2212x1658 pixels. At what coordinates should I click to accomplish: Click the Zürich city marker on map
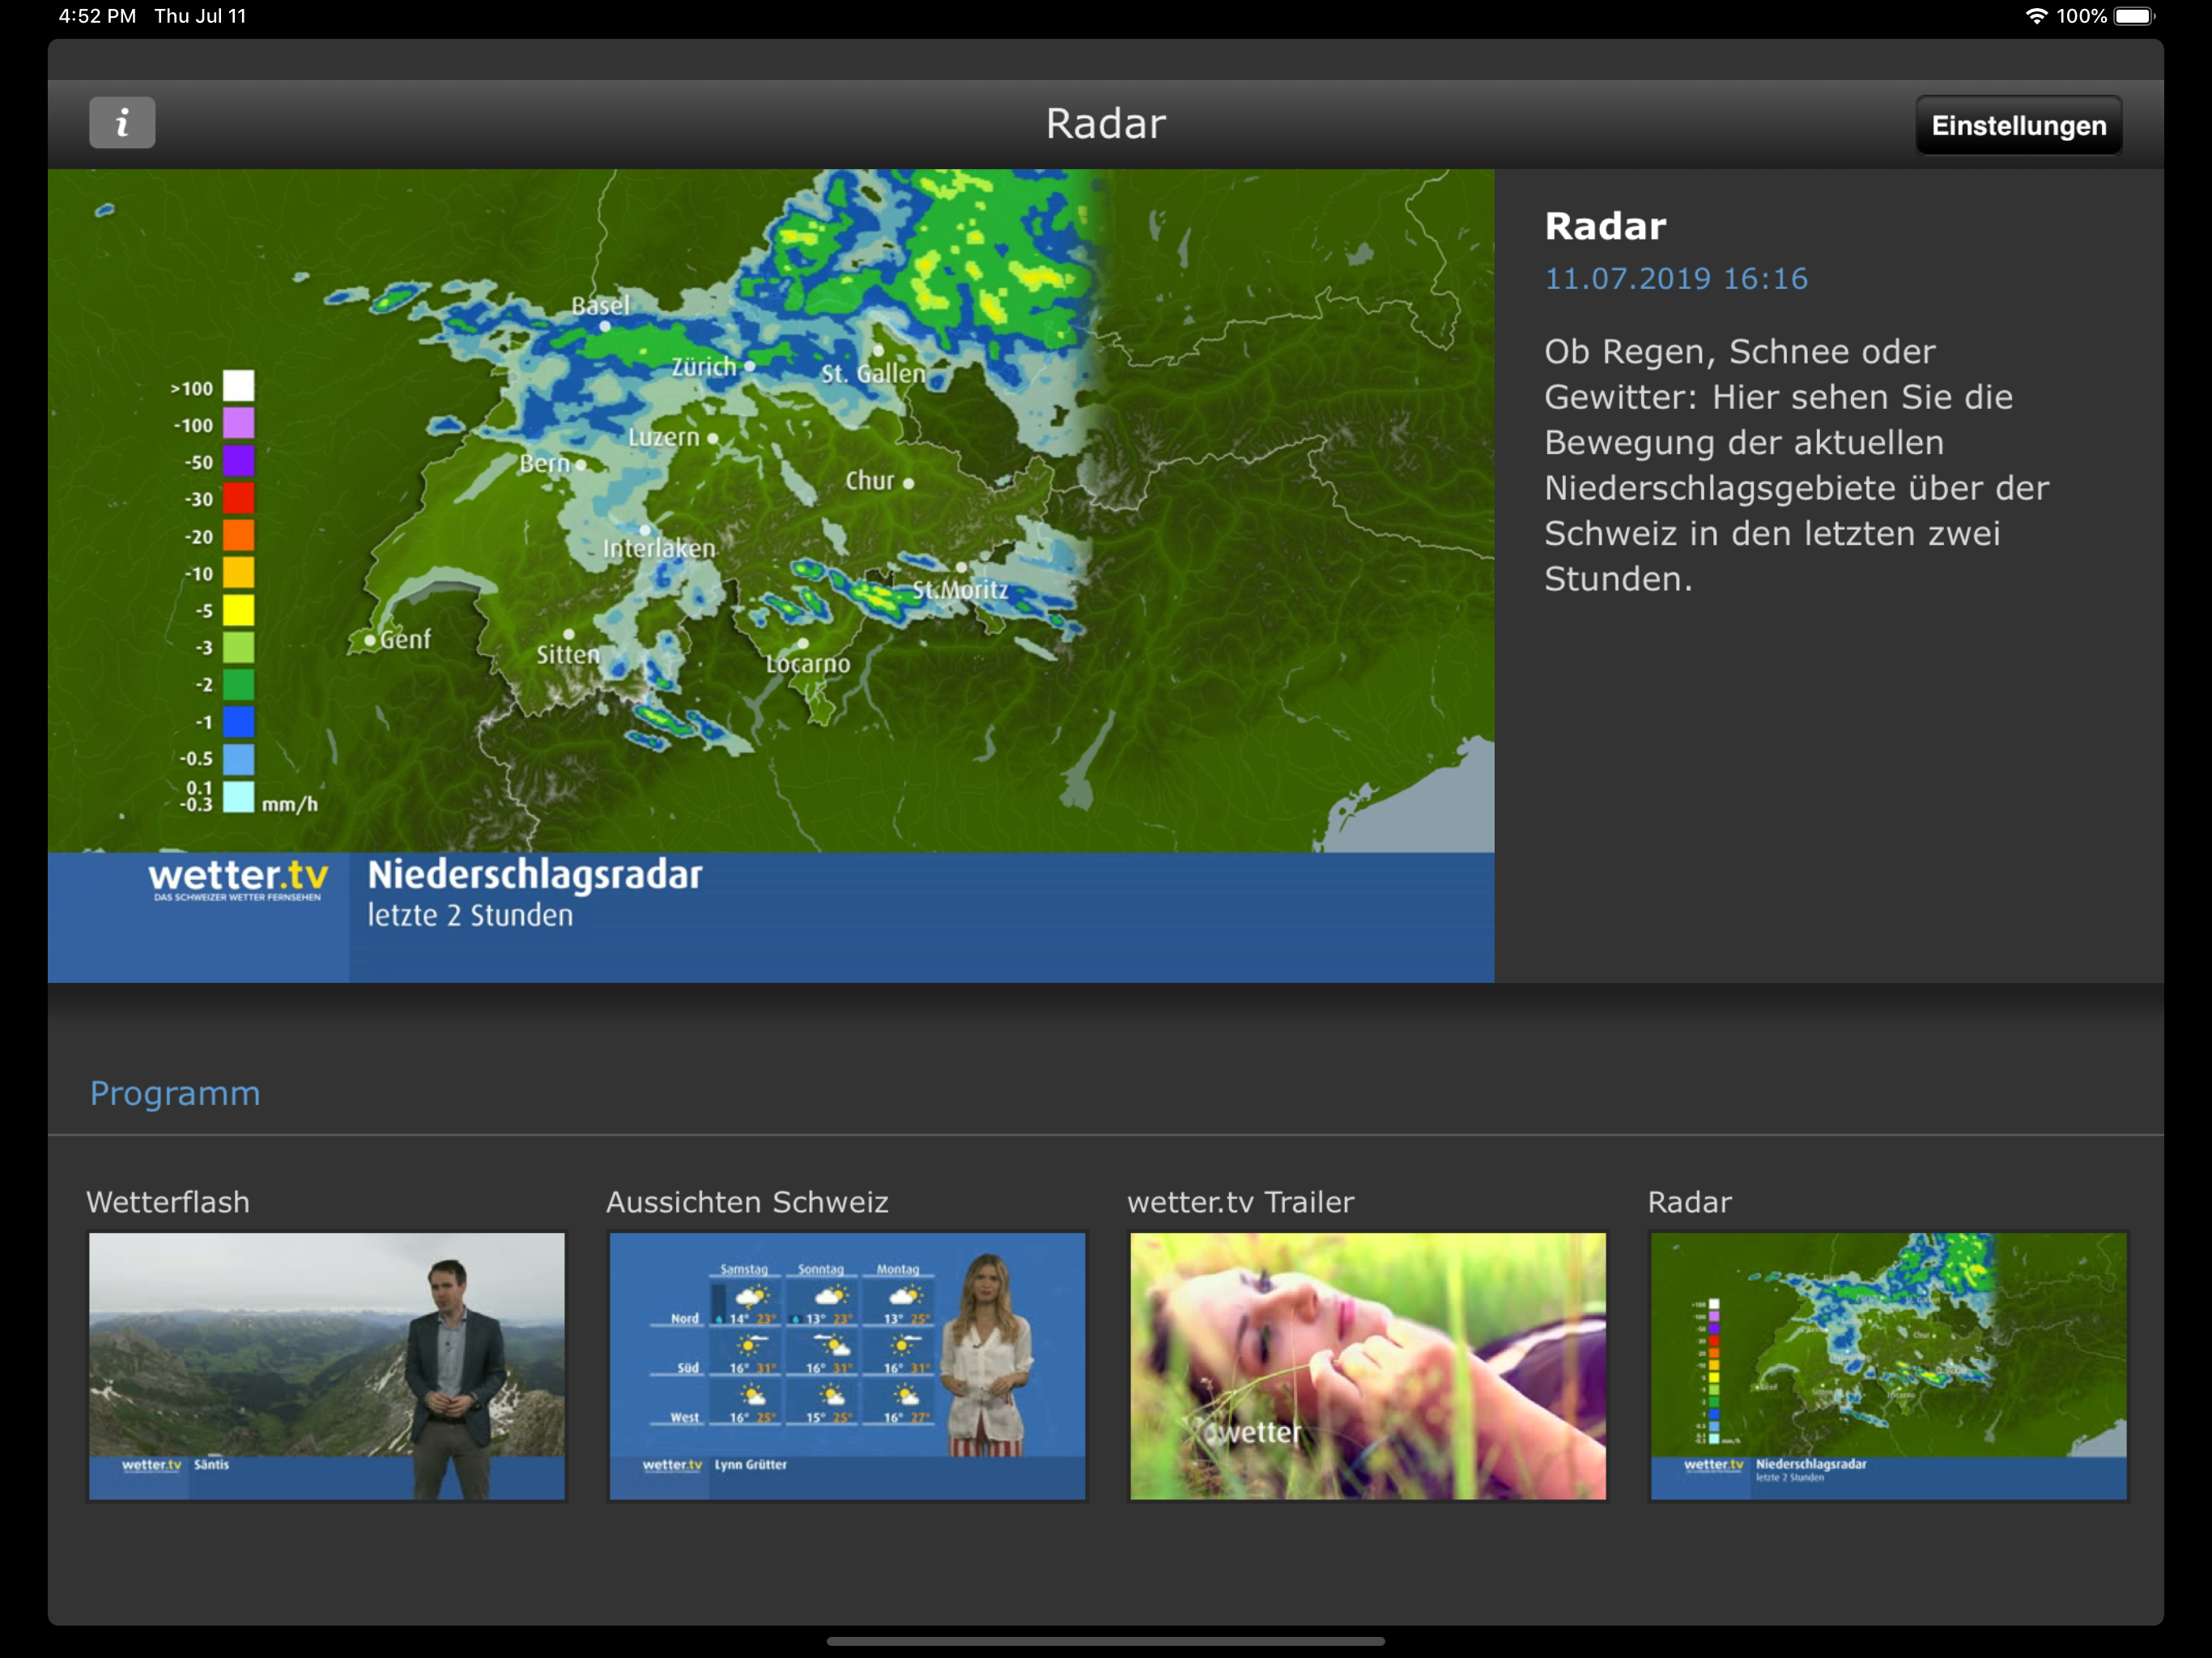749,367
